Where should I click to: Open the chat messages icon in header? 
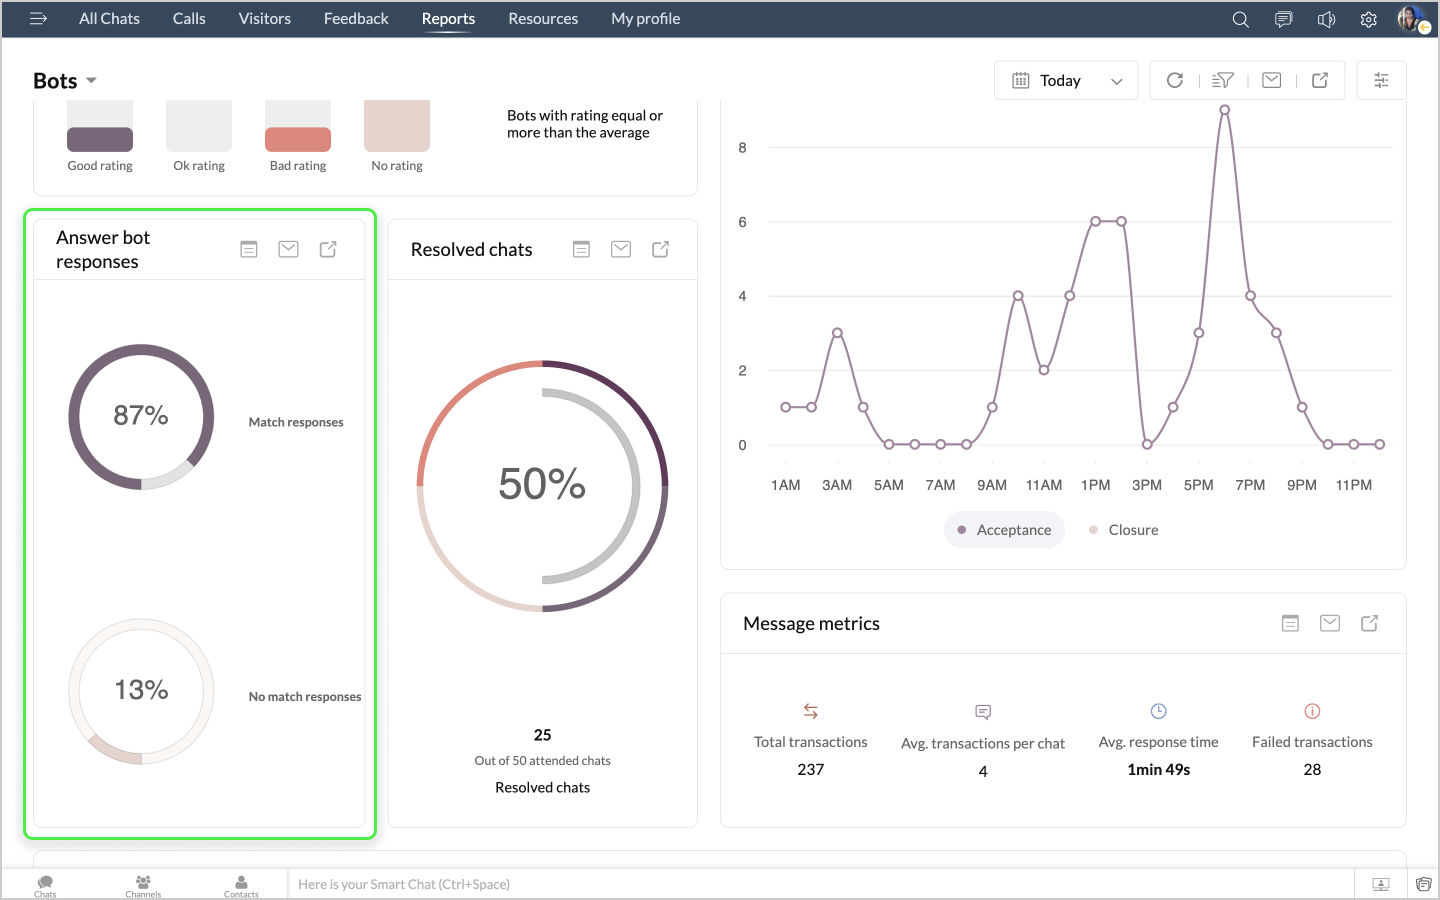point(1283,19)
